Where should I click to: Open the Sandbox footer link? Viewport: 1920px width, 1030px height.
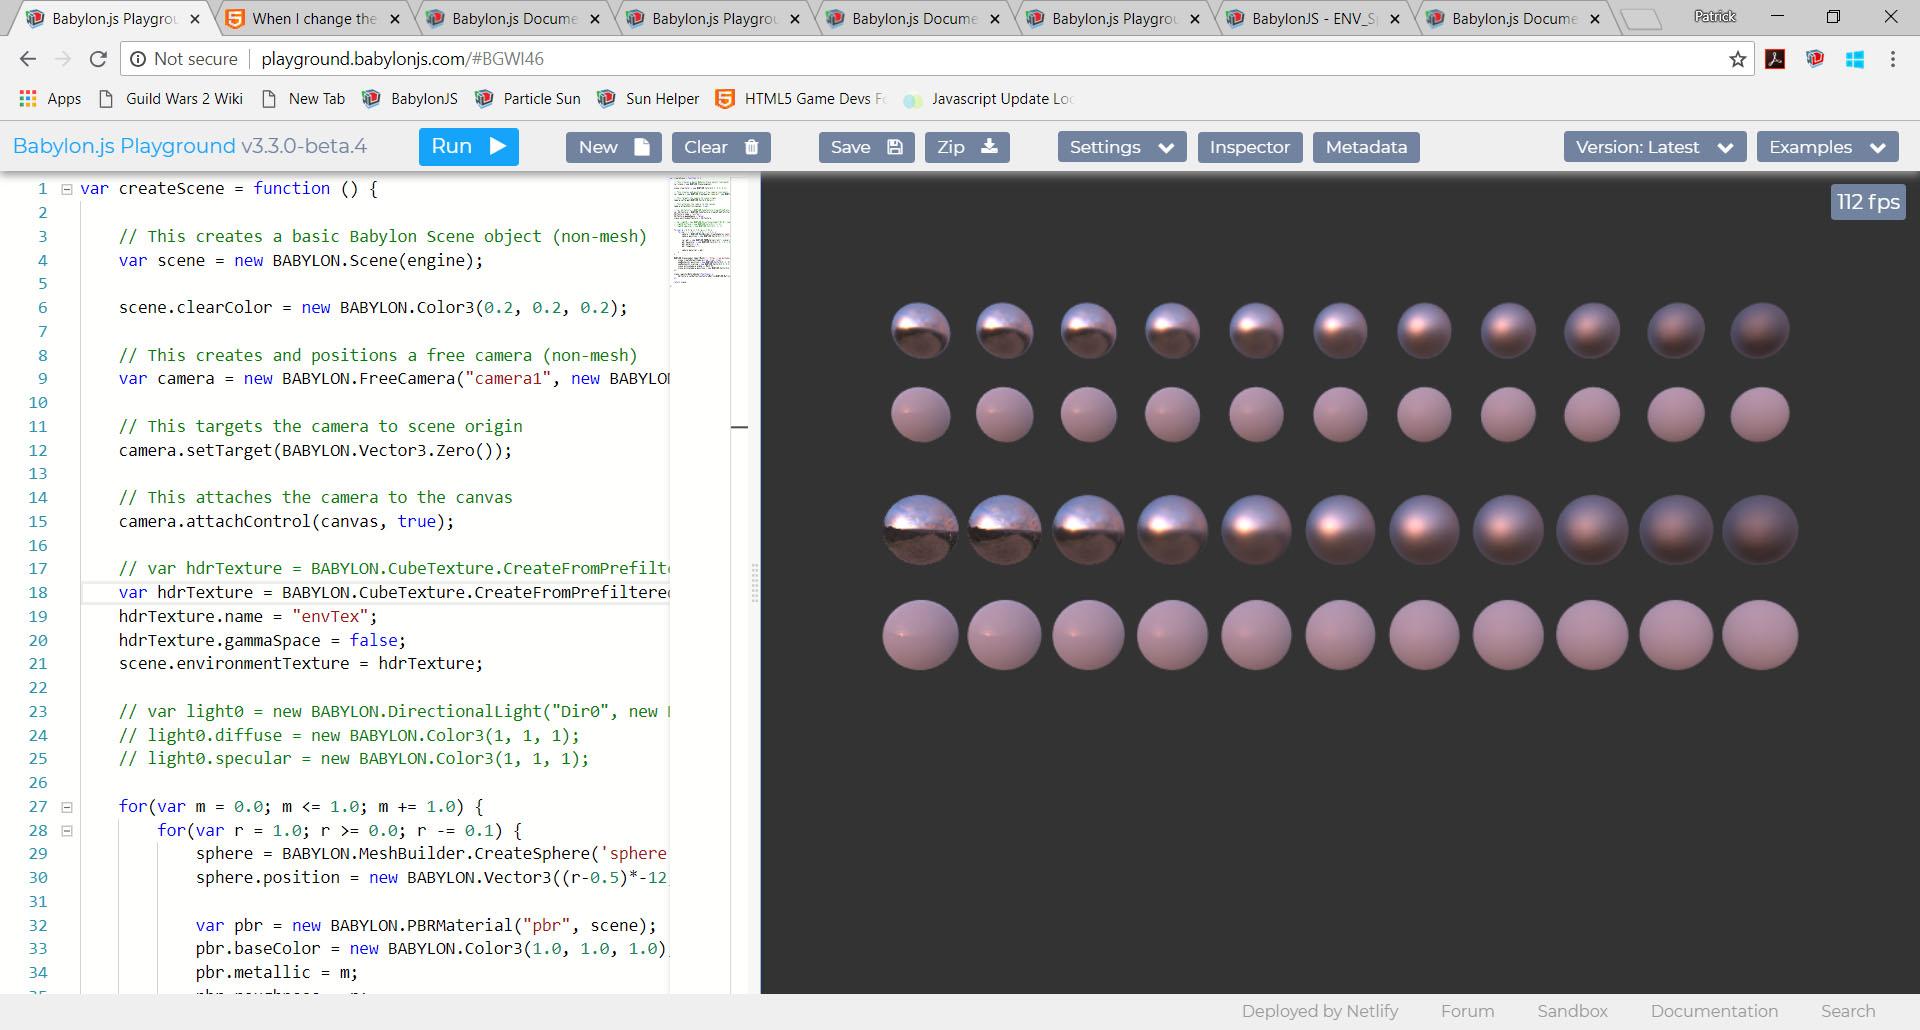(1572, 1011)
